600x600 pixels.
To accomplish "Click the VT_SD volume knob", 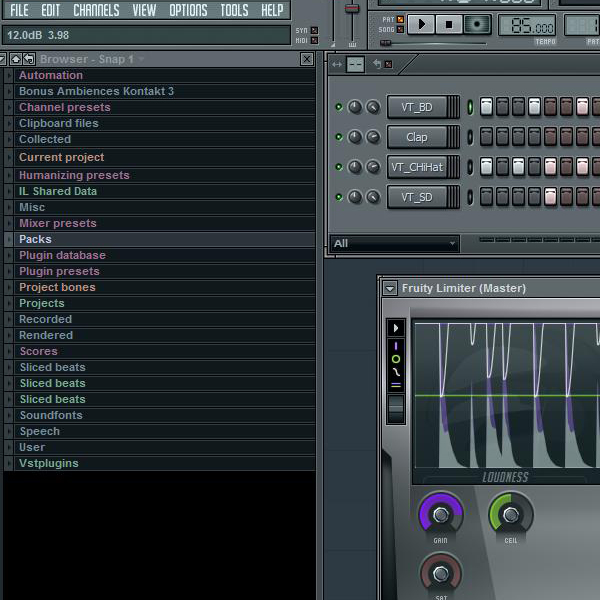I will [x=373, y=197].
